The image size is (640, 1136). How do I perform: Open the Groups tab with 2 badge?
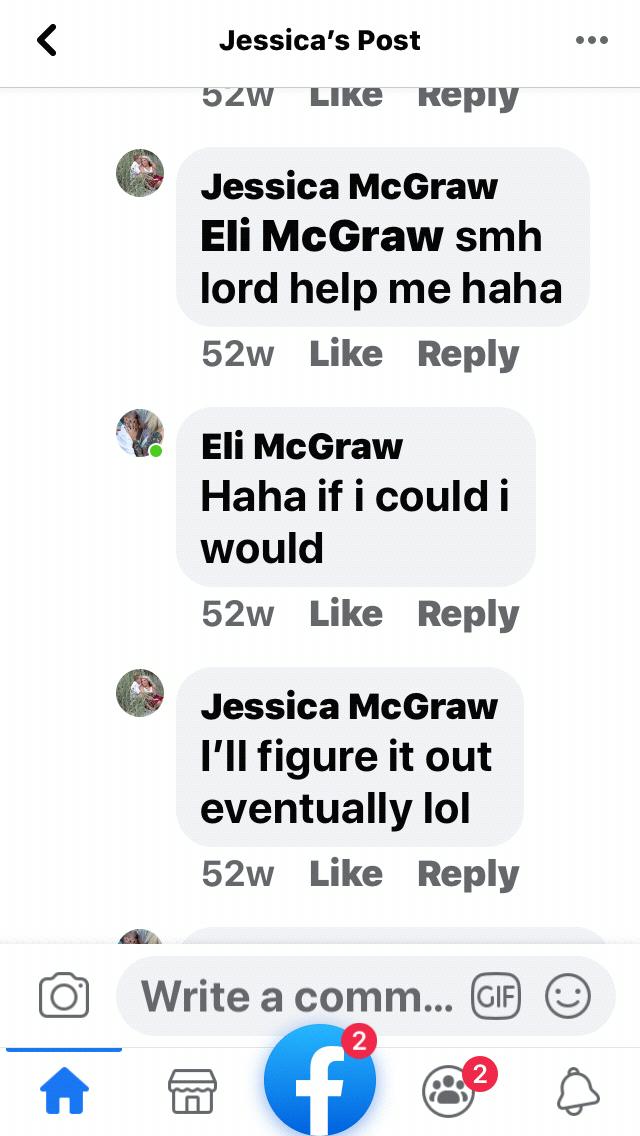tap(449, 1091)
